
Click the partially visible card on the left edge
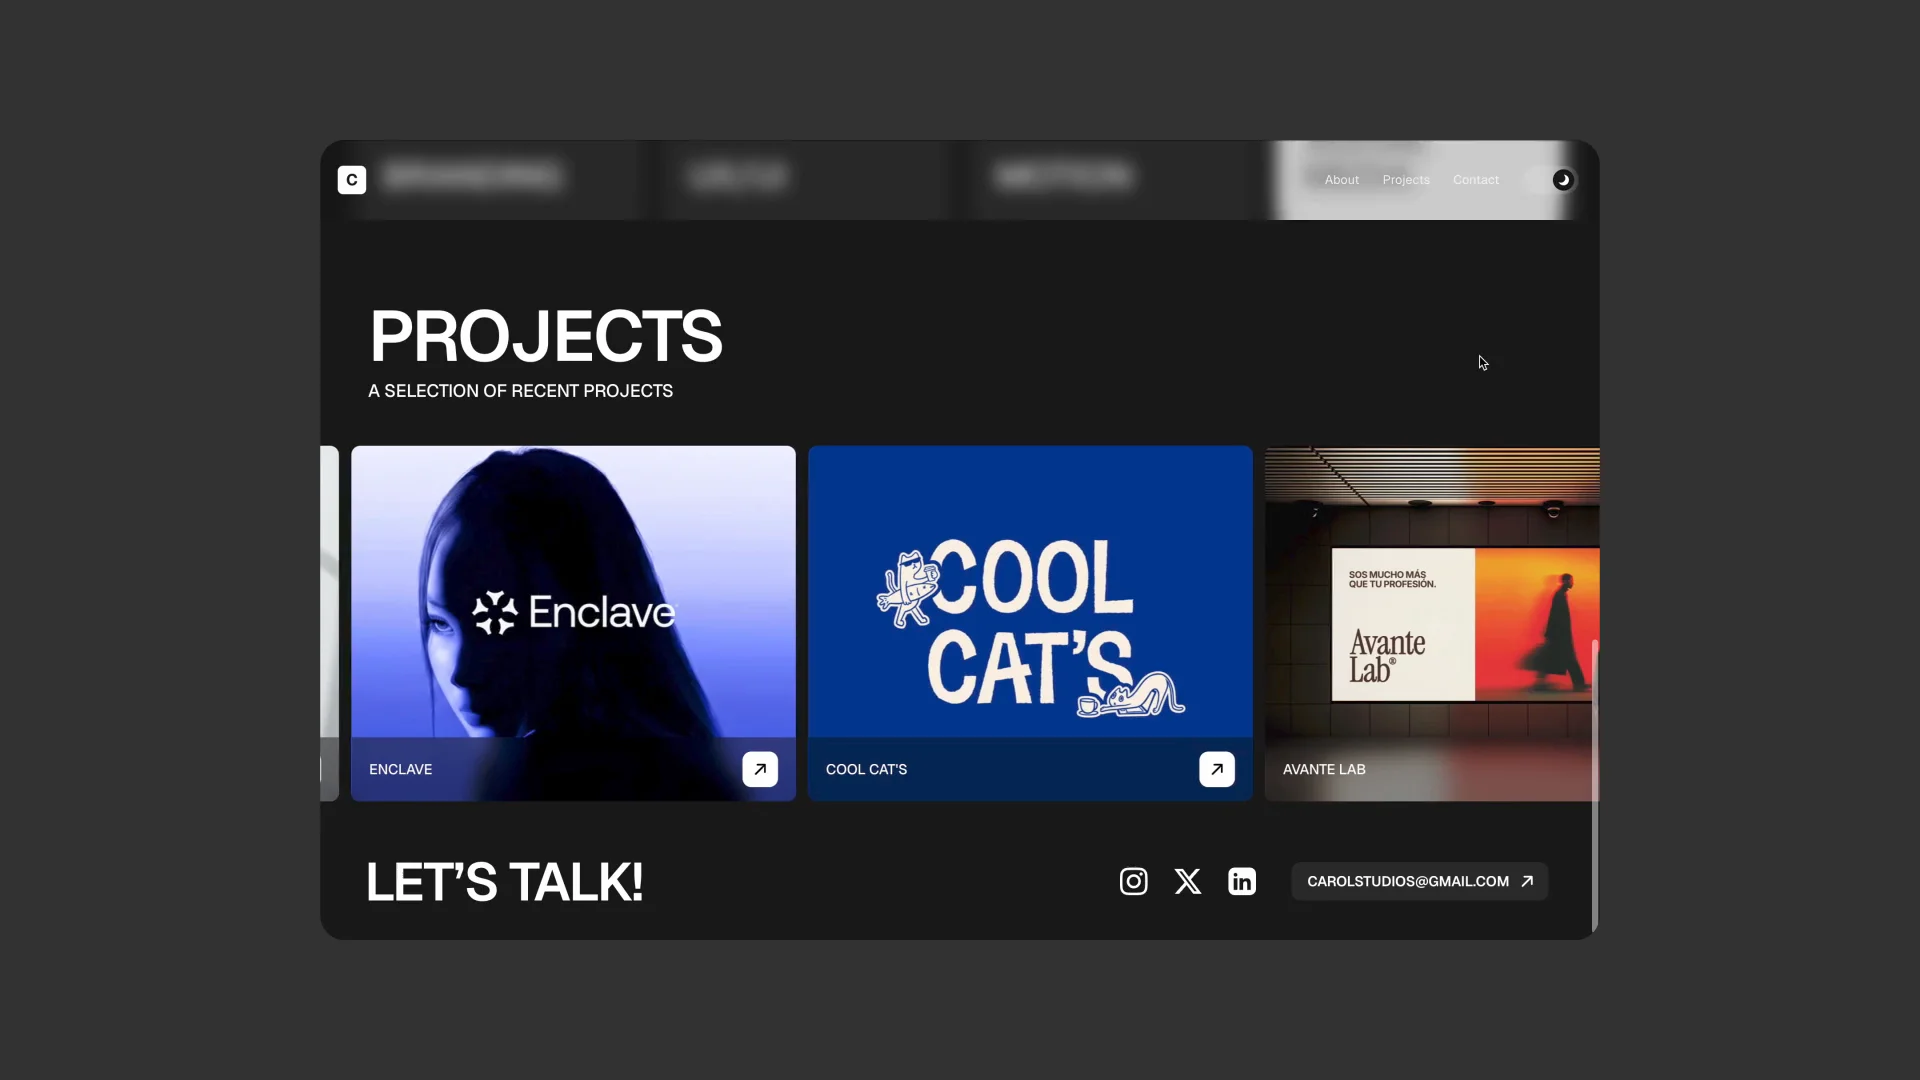tap(329, 623)
